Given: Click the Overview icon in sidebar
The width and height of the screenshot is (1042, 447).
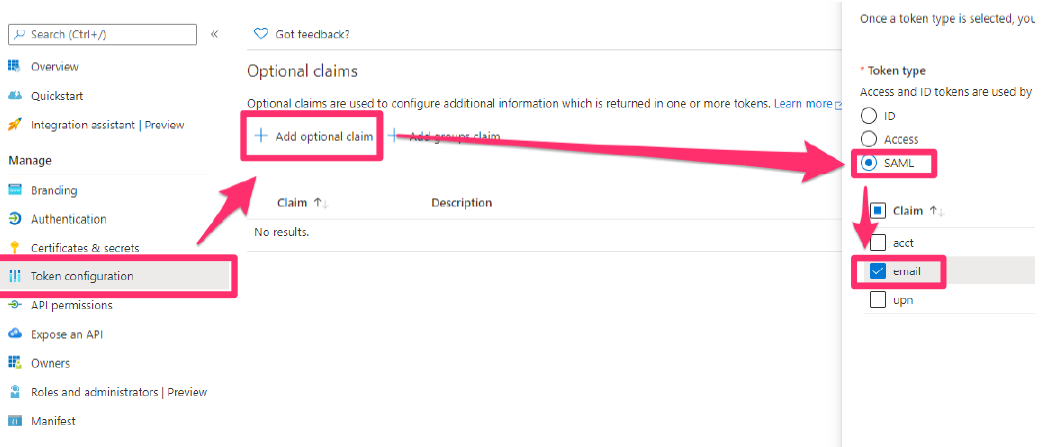Looking at the screenshot, I should click(x=15, y=66).
